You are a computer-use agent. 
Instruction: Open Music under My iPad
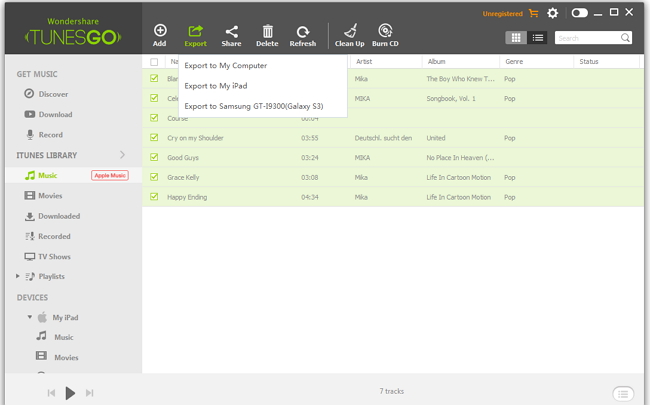click(x=55, y=337)
